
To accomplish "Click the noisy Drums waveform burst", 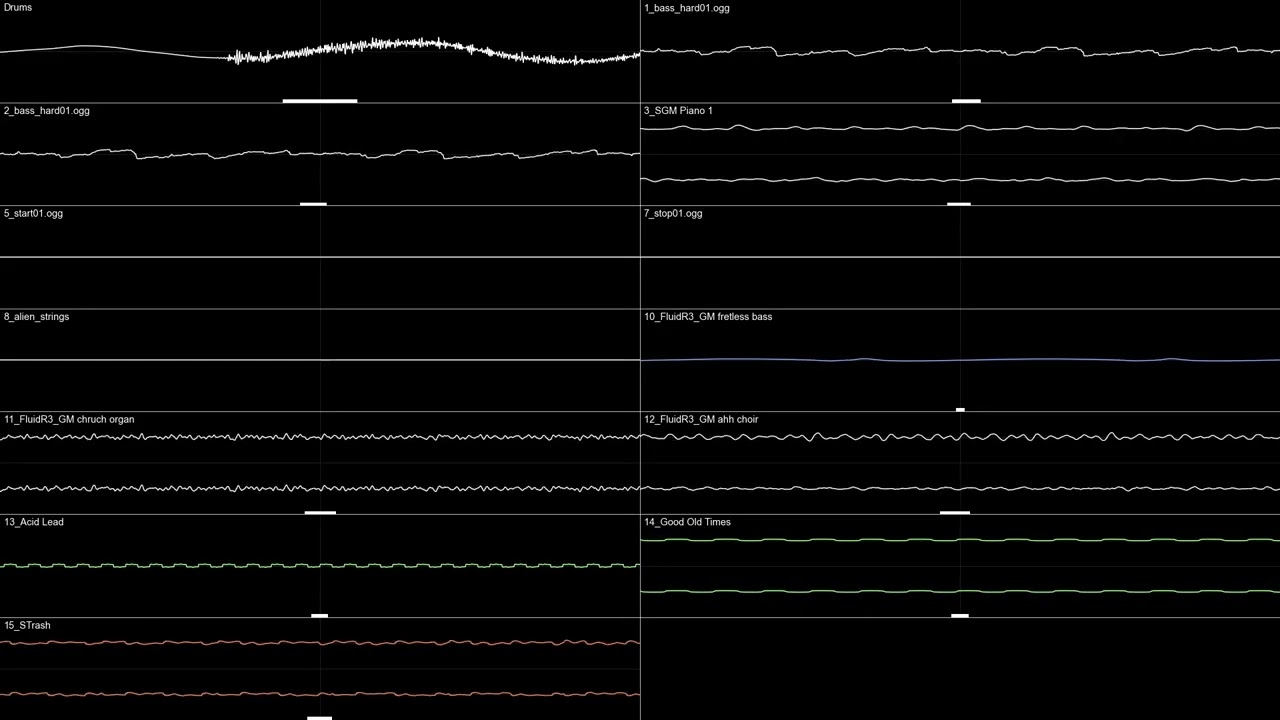I will pos(435,51).
